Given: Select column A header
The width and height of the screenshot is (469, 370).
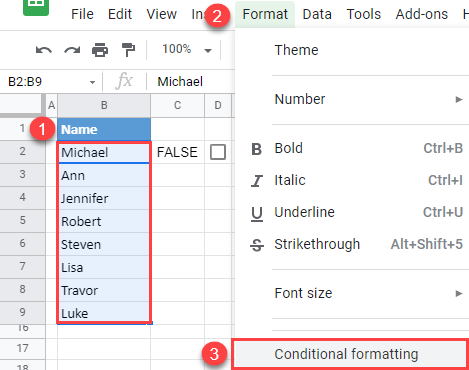Looking at the screenshot, I should (51, 105).
